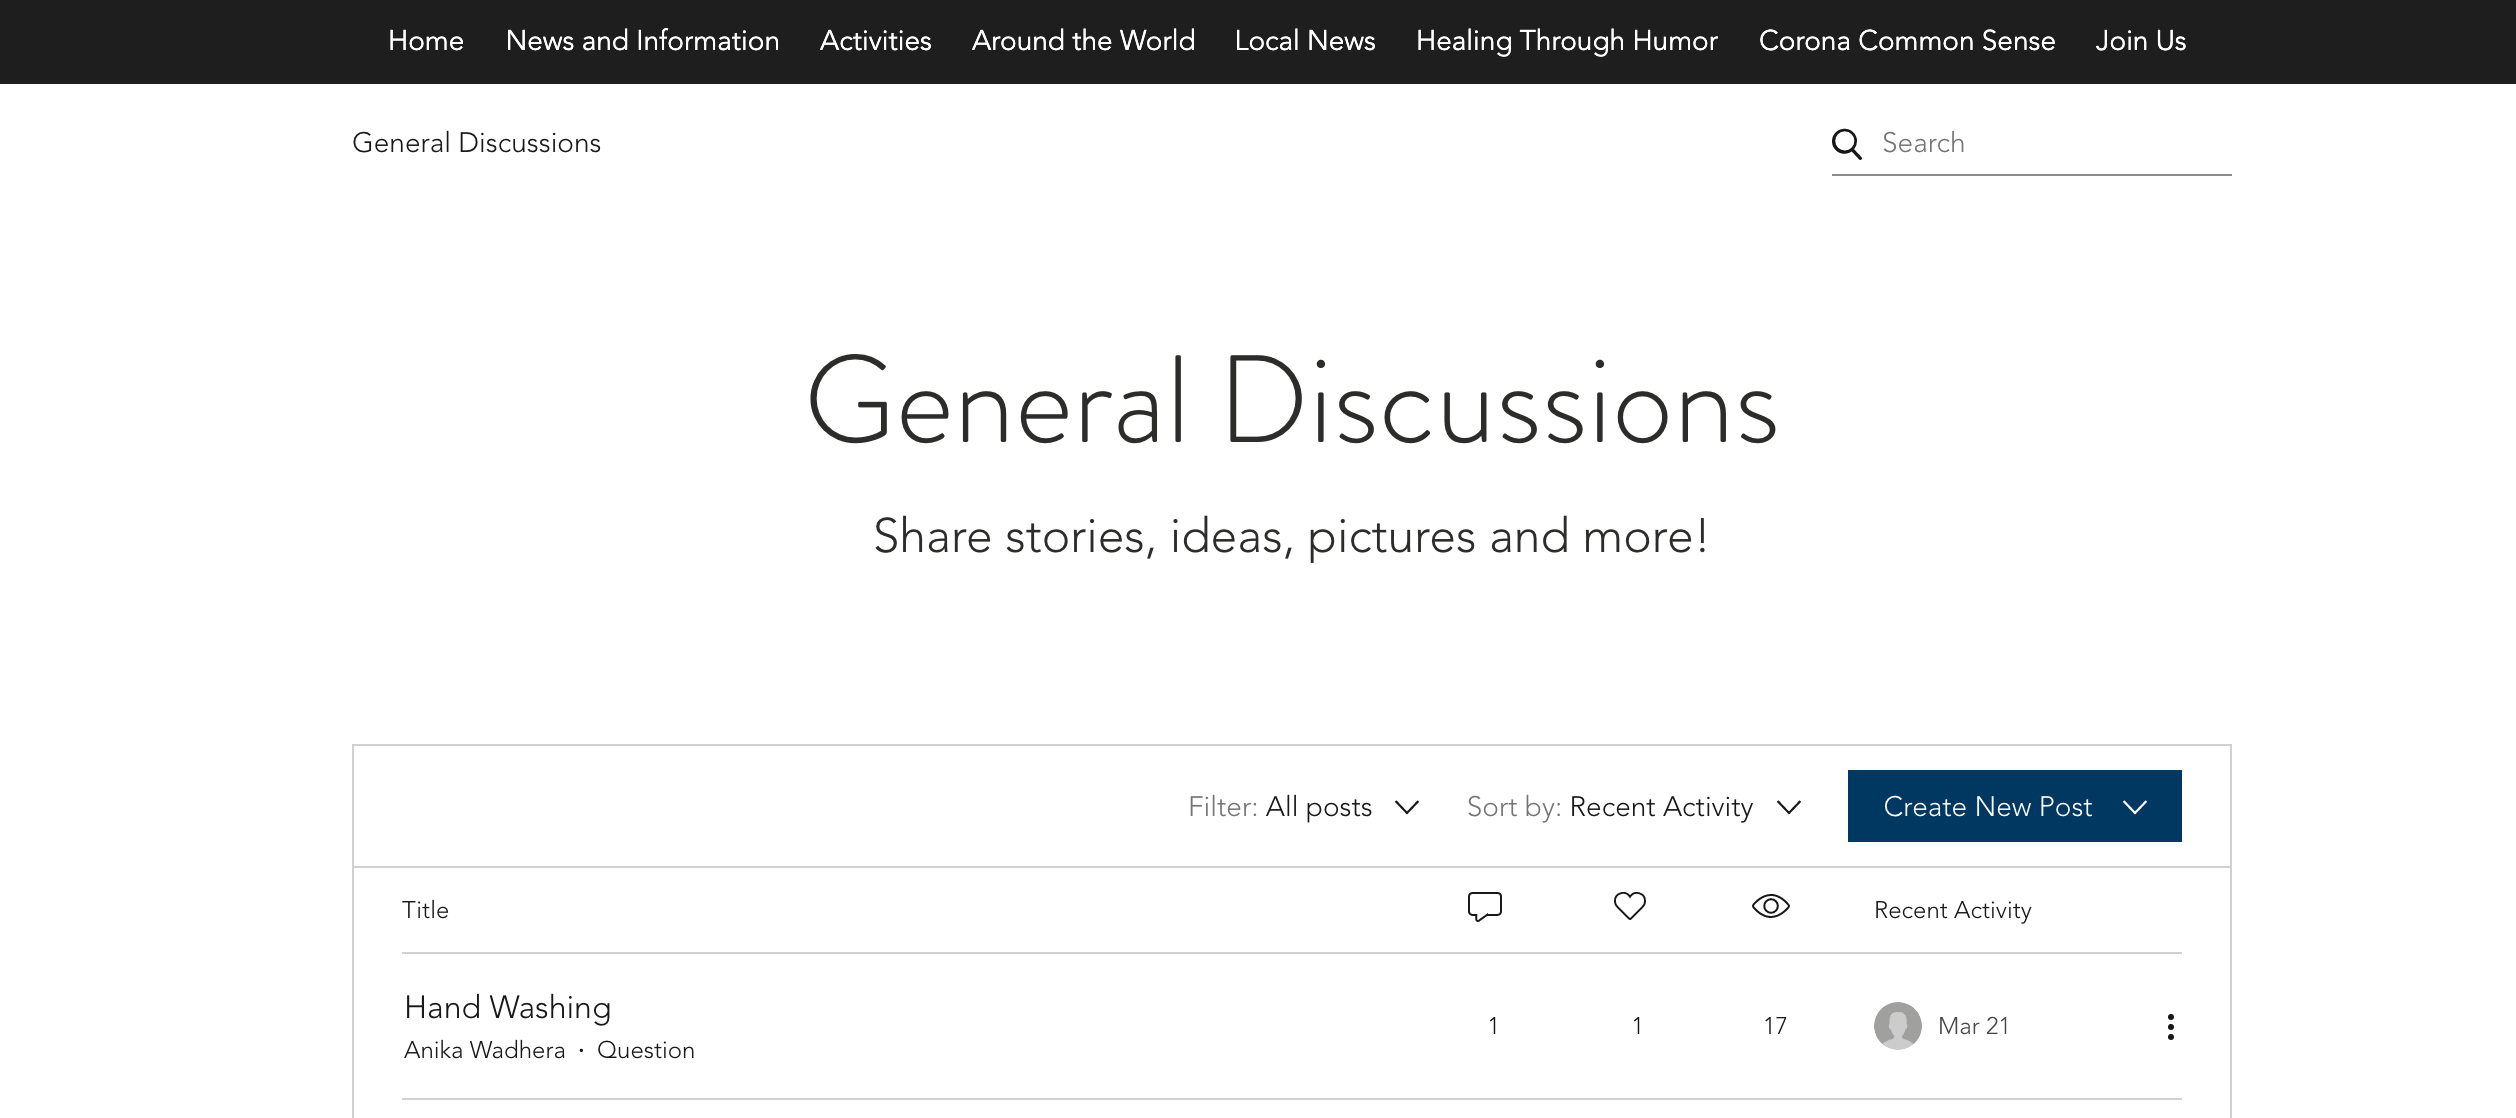
Task: Click the views column eye icon
Action: click(1770, 906)
